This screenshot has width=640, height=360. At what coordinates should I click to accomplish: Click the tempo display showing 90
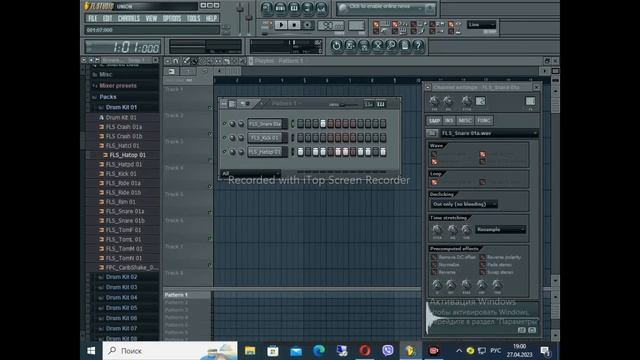coord(331,26)
